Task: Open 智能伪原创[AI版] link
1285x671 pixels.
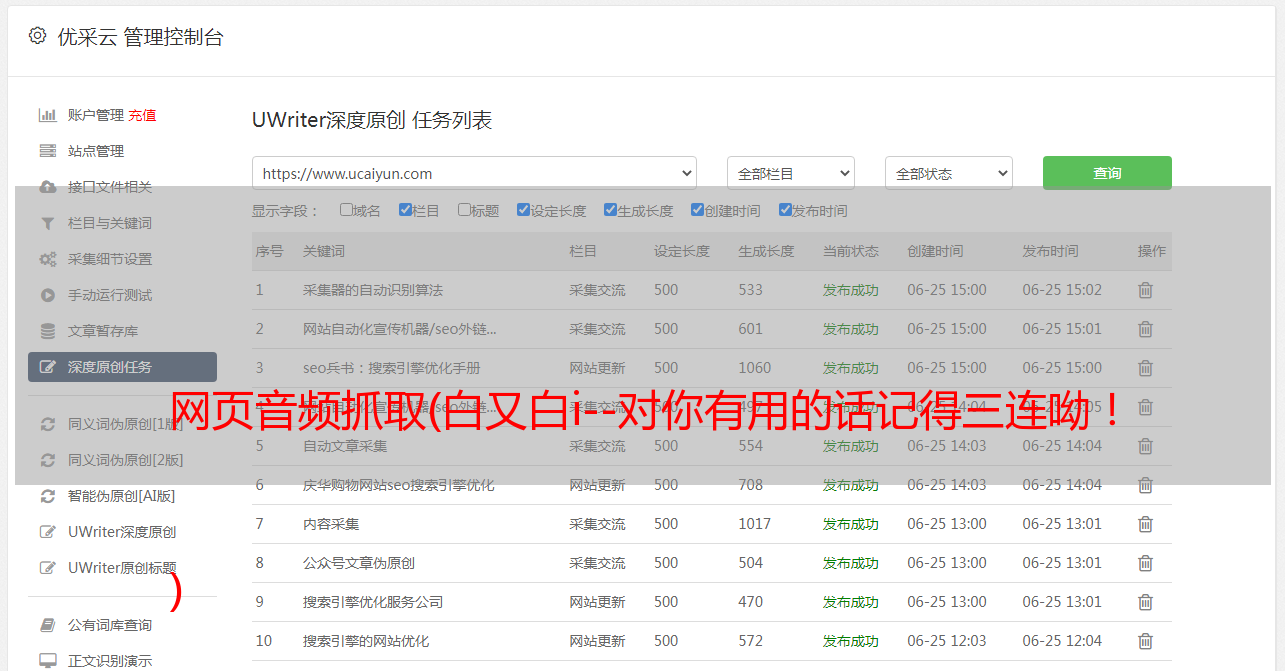Action: pyautogui.click(x=121, y=496)
